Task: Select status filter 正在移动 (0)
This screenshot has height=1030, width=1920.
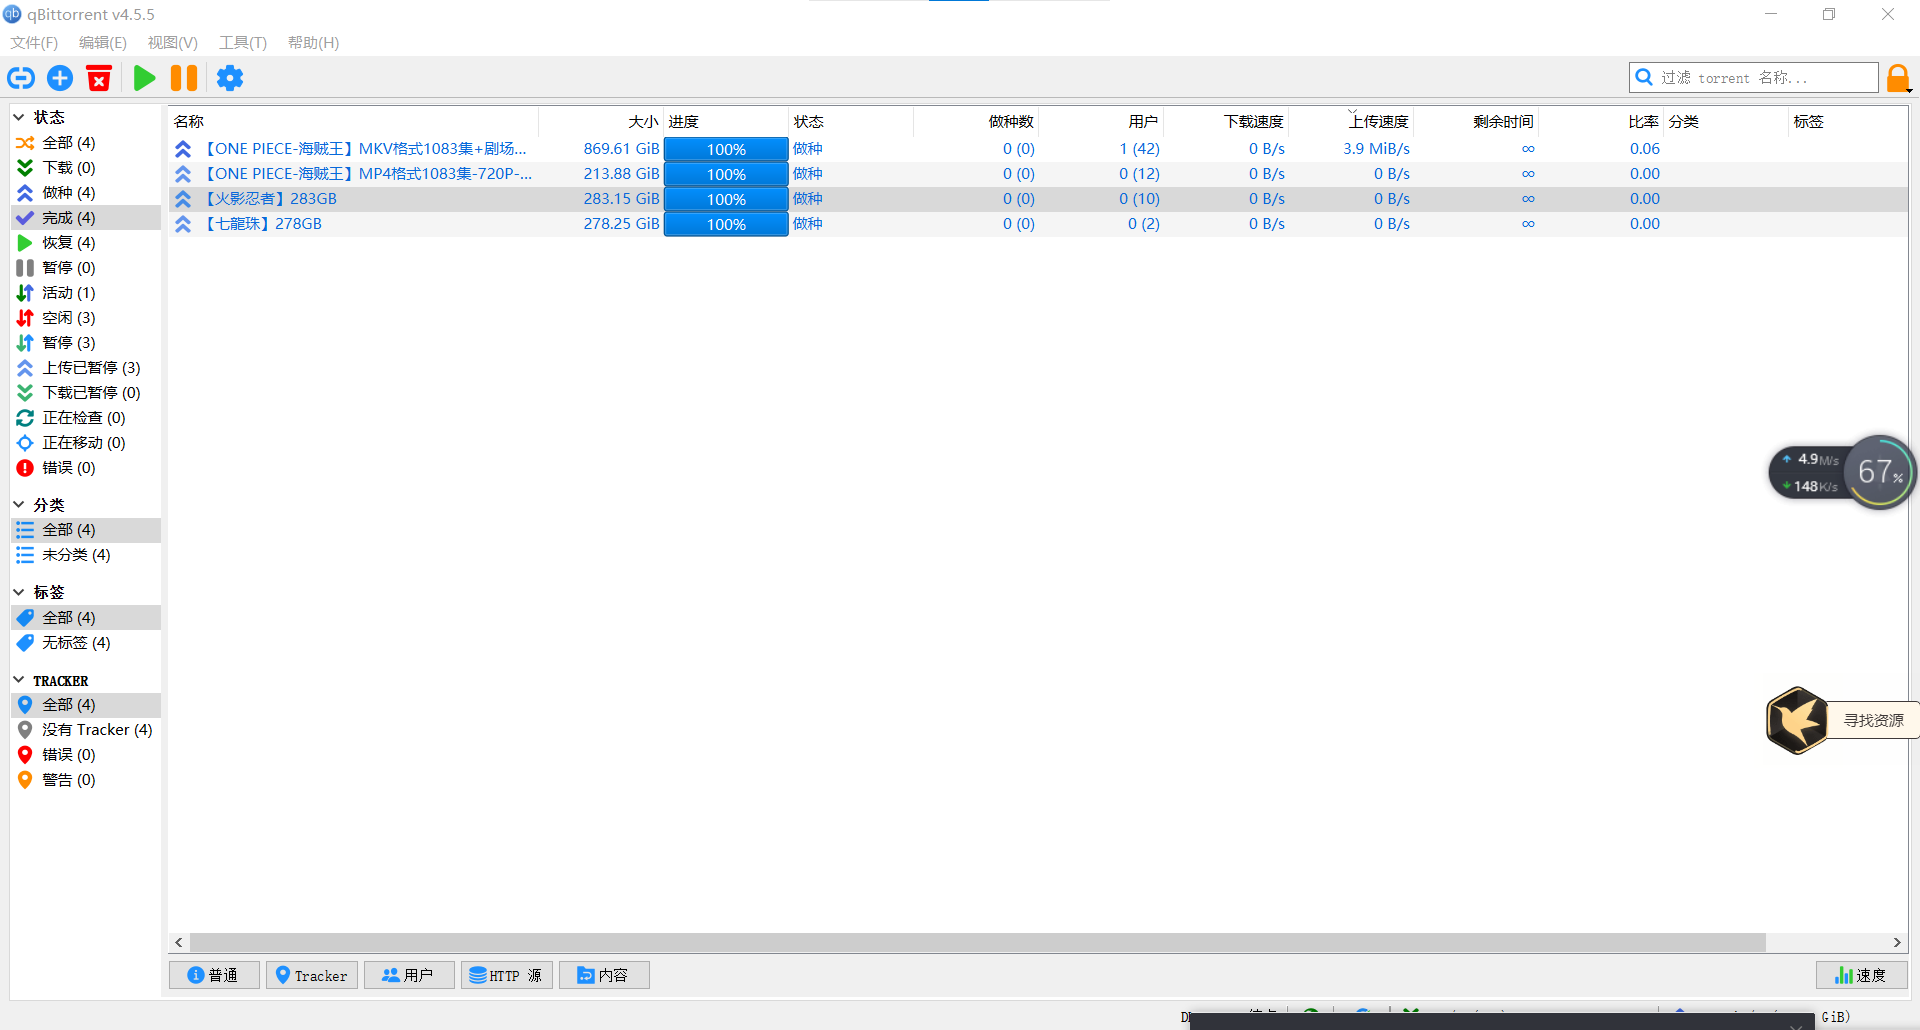Action: point(86,442)
